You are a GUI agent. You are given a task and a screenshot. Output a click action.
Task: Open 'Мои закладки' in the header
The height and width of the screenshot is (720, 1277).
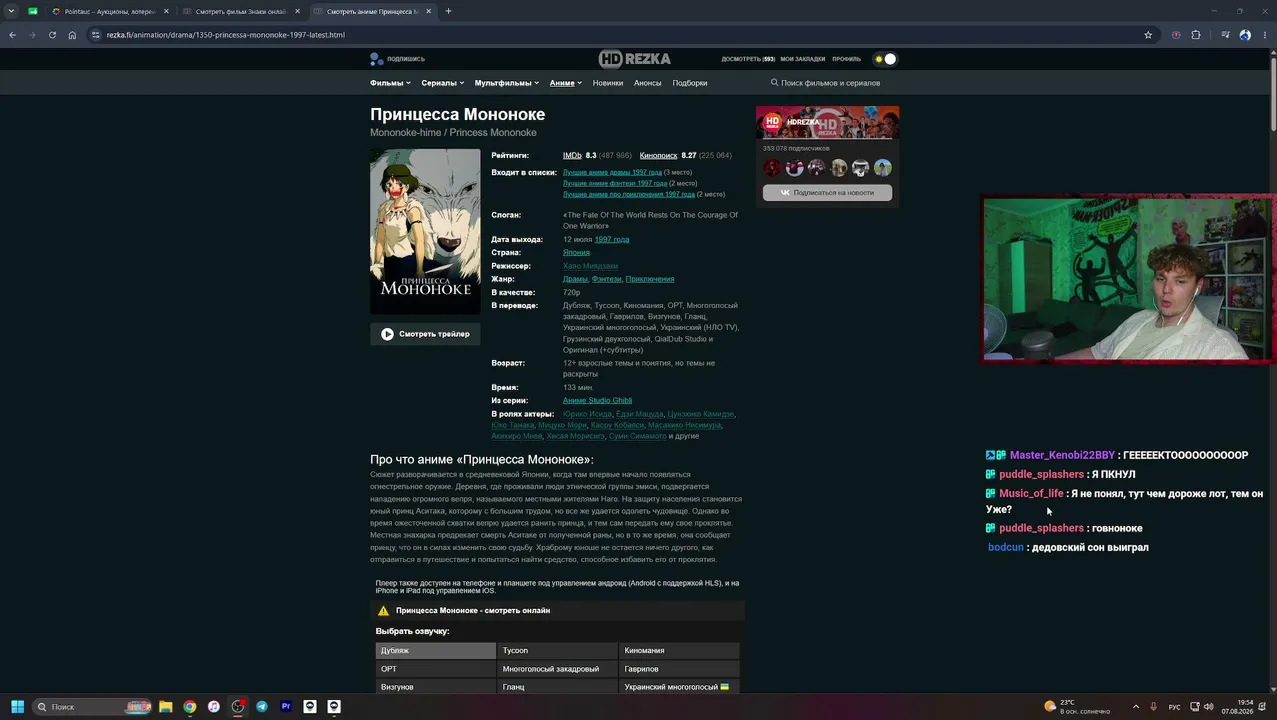803,59
